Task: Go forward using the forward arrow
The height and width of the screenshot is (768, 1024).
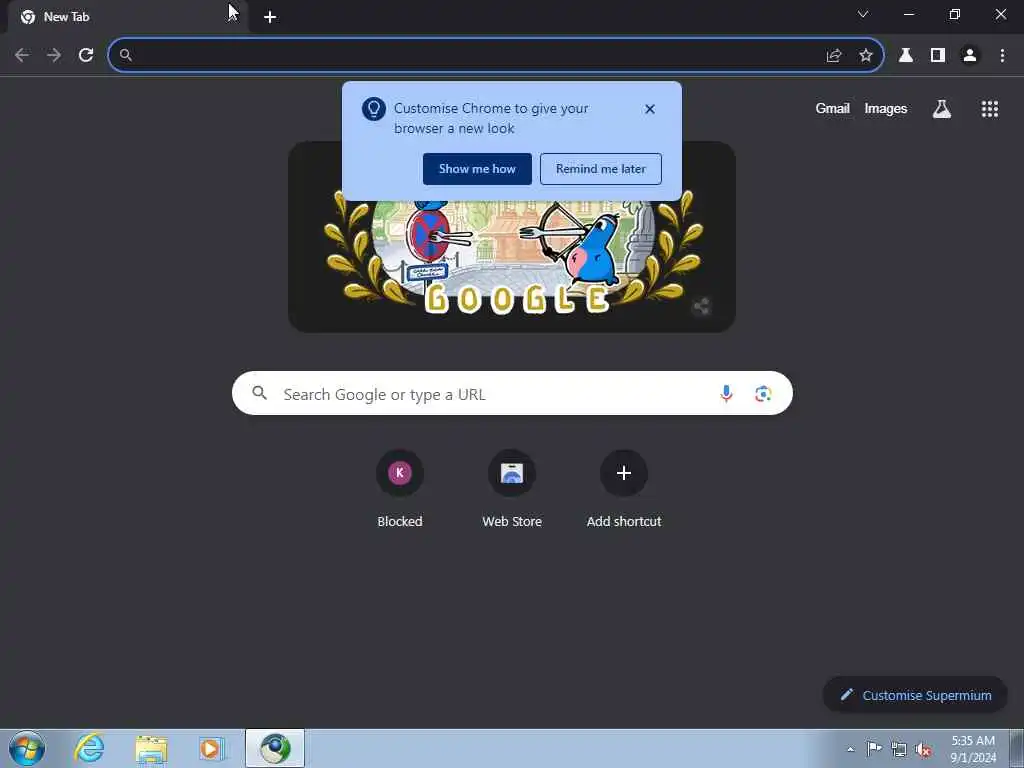Action: tap(54, 56)
